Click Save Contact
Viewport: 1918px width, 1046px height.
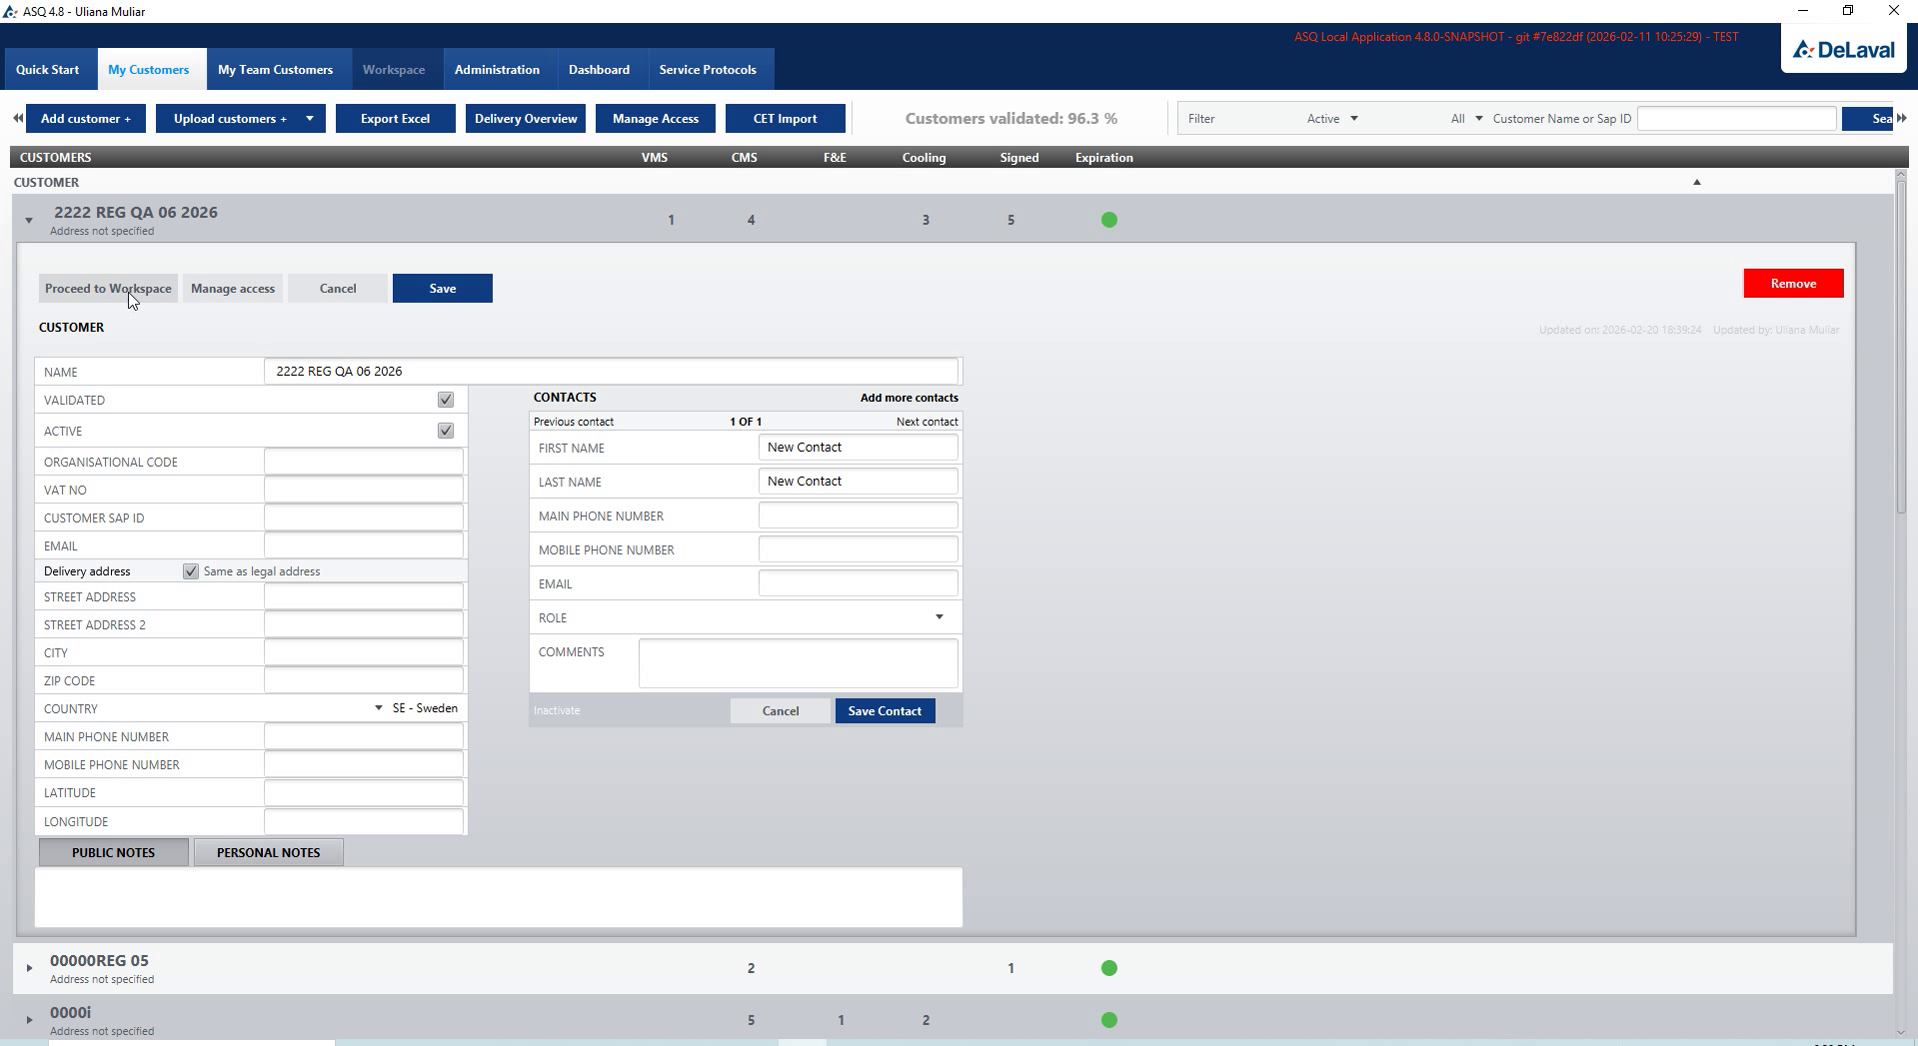click(x=885, y=711)
